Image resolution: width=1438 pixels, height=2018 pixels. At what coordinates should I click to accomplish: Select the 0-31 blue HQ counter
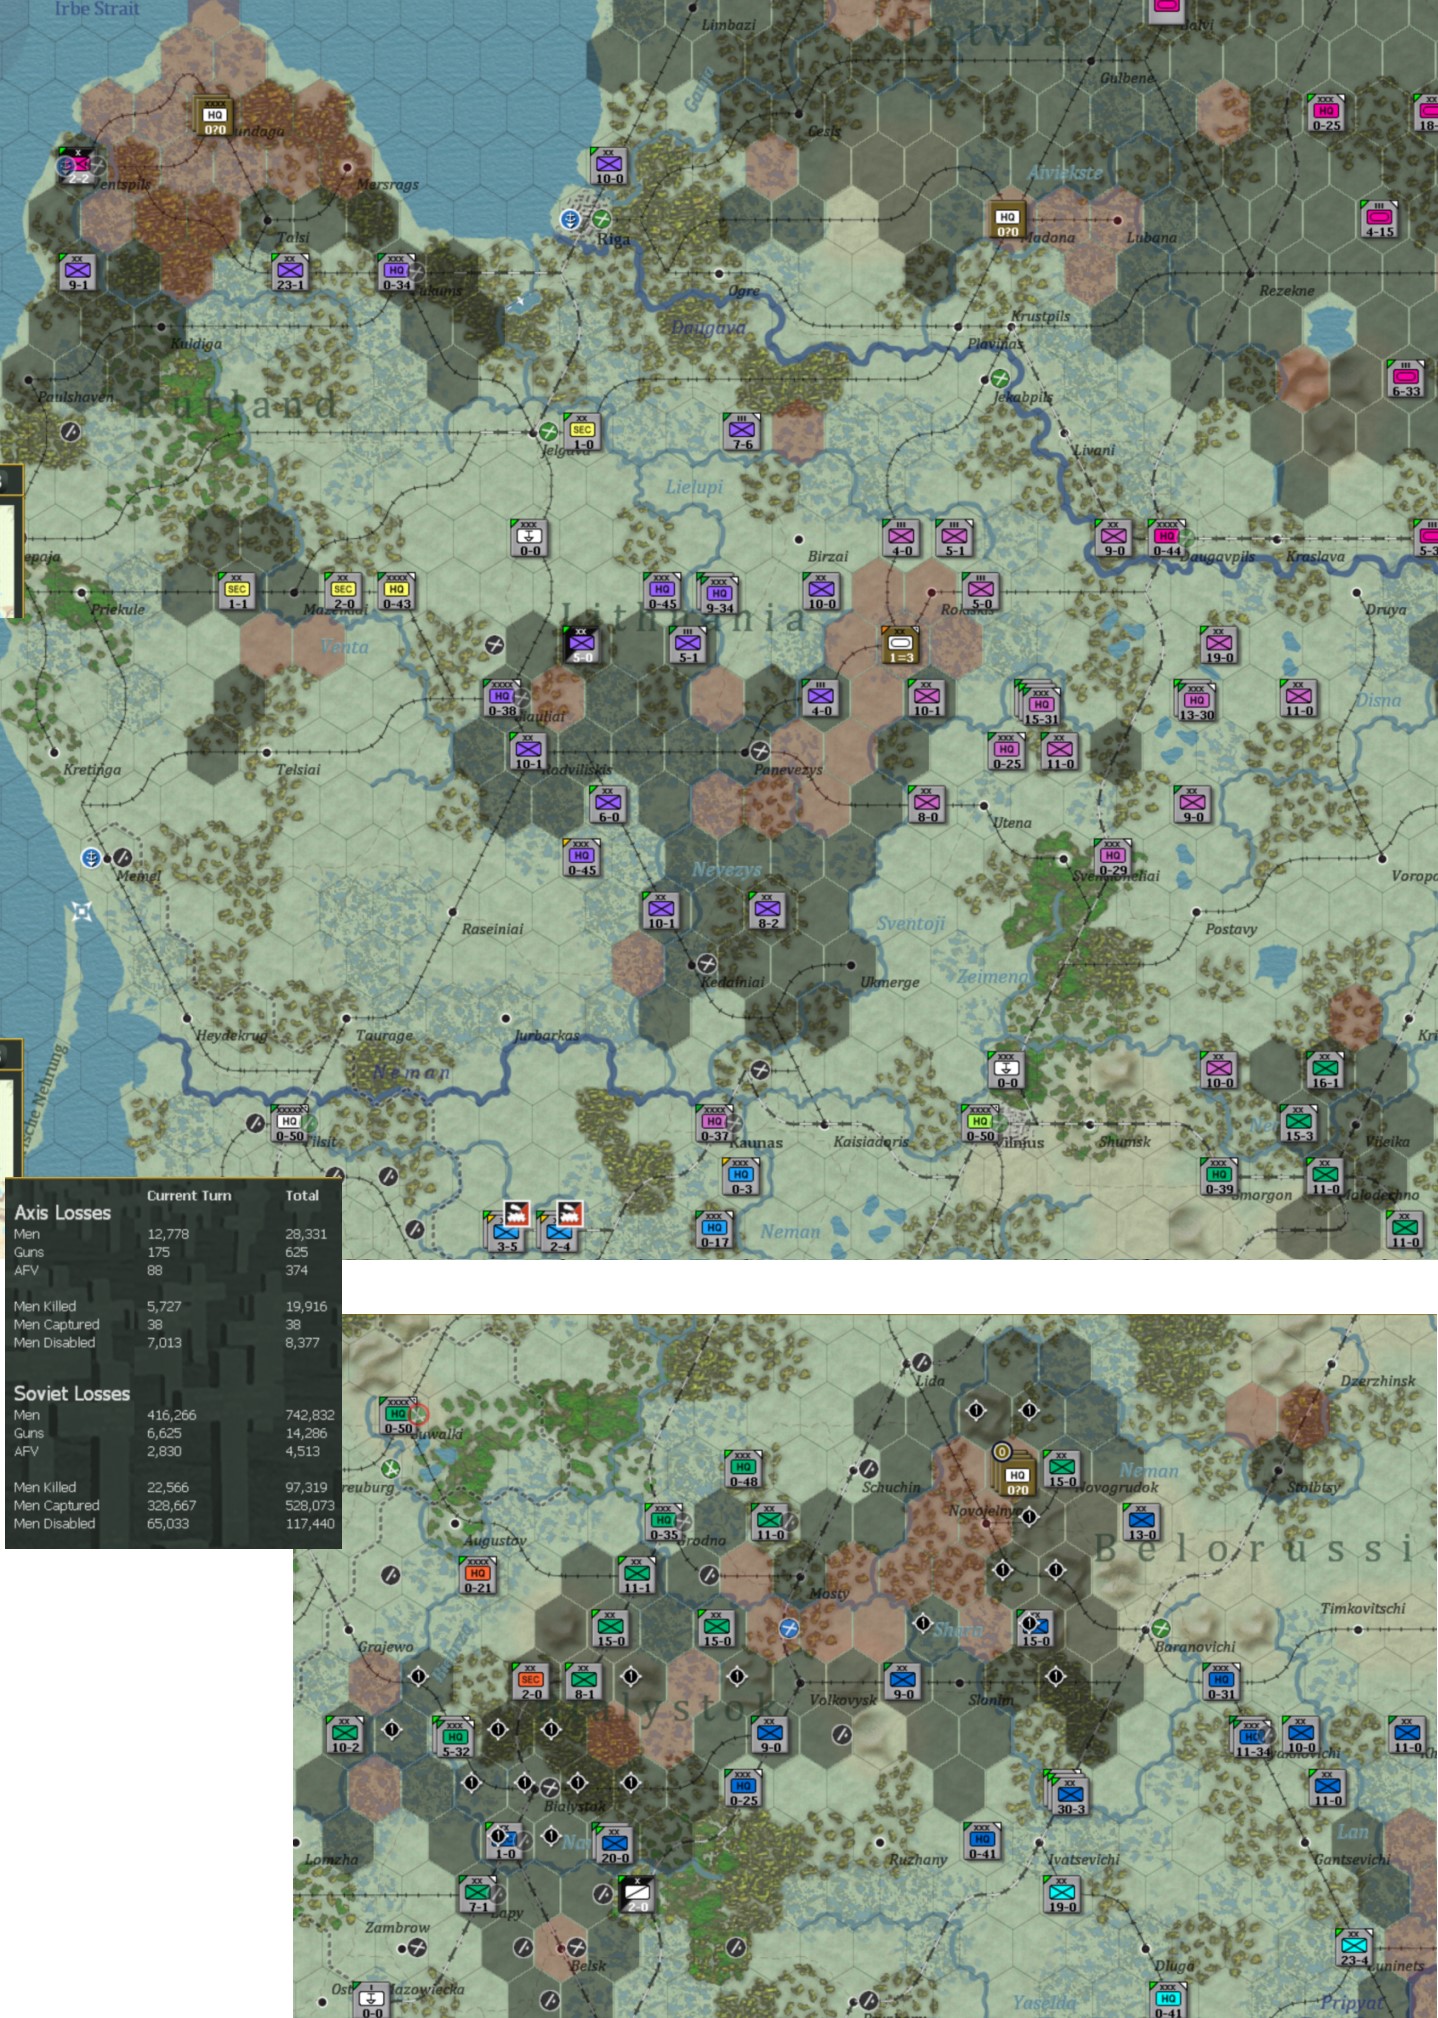[x=1221, y=1682]
